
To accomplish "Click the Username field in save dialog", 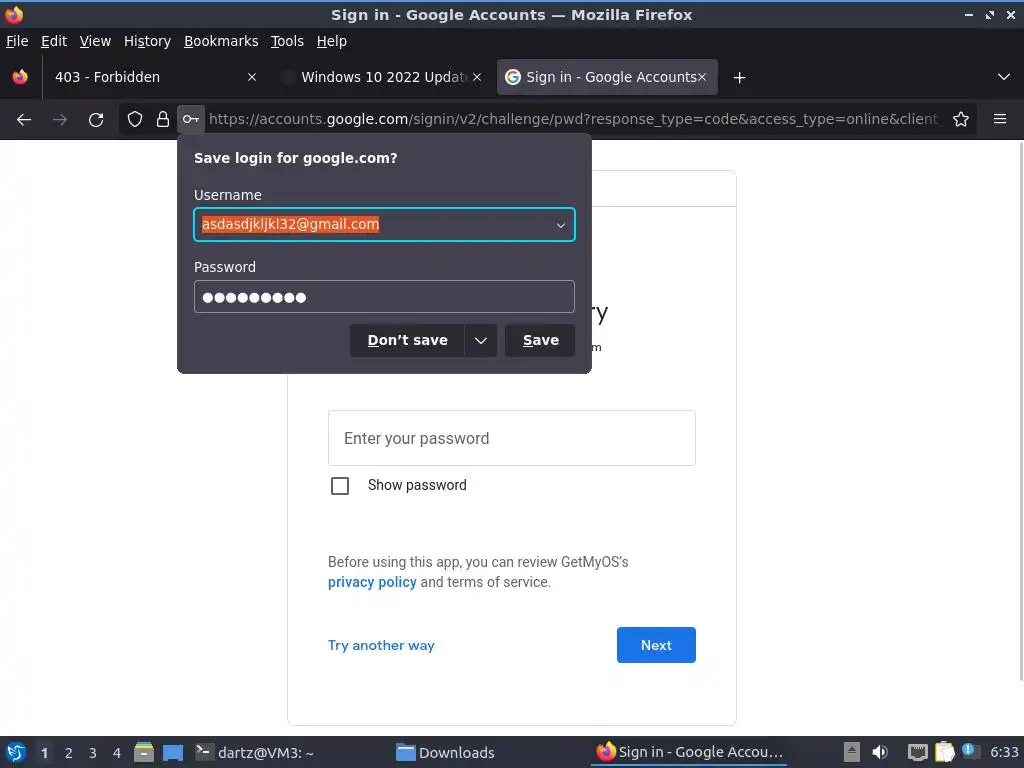I will coord(384,225).
